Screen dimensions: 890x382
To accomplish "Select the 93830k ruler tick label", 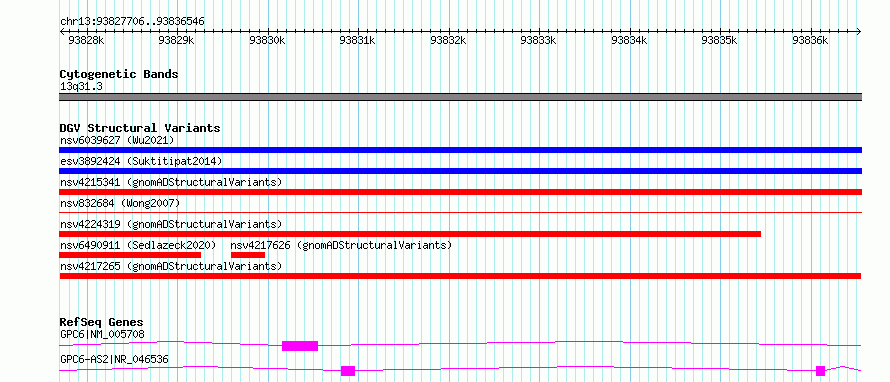I will (267, 40).
